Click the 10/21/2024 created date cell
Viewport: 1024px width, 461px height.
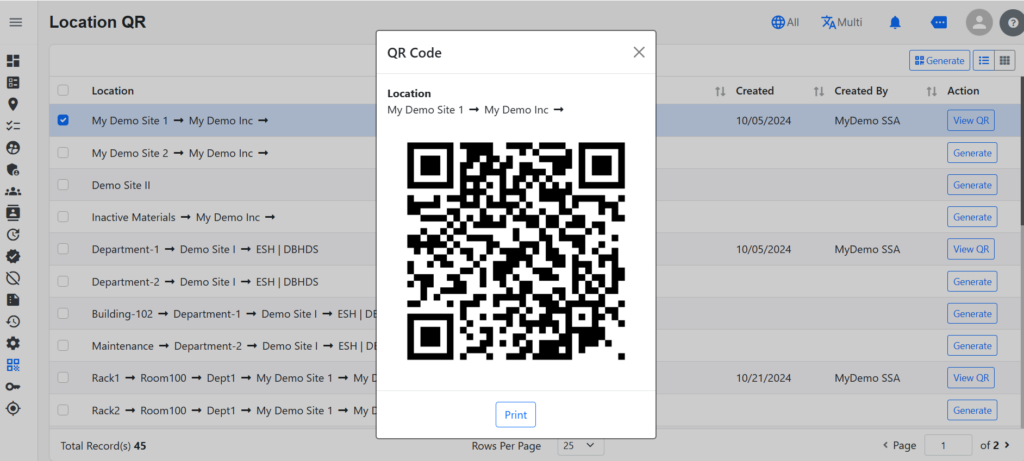(x=763, y=378)
